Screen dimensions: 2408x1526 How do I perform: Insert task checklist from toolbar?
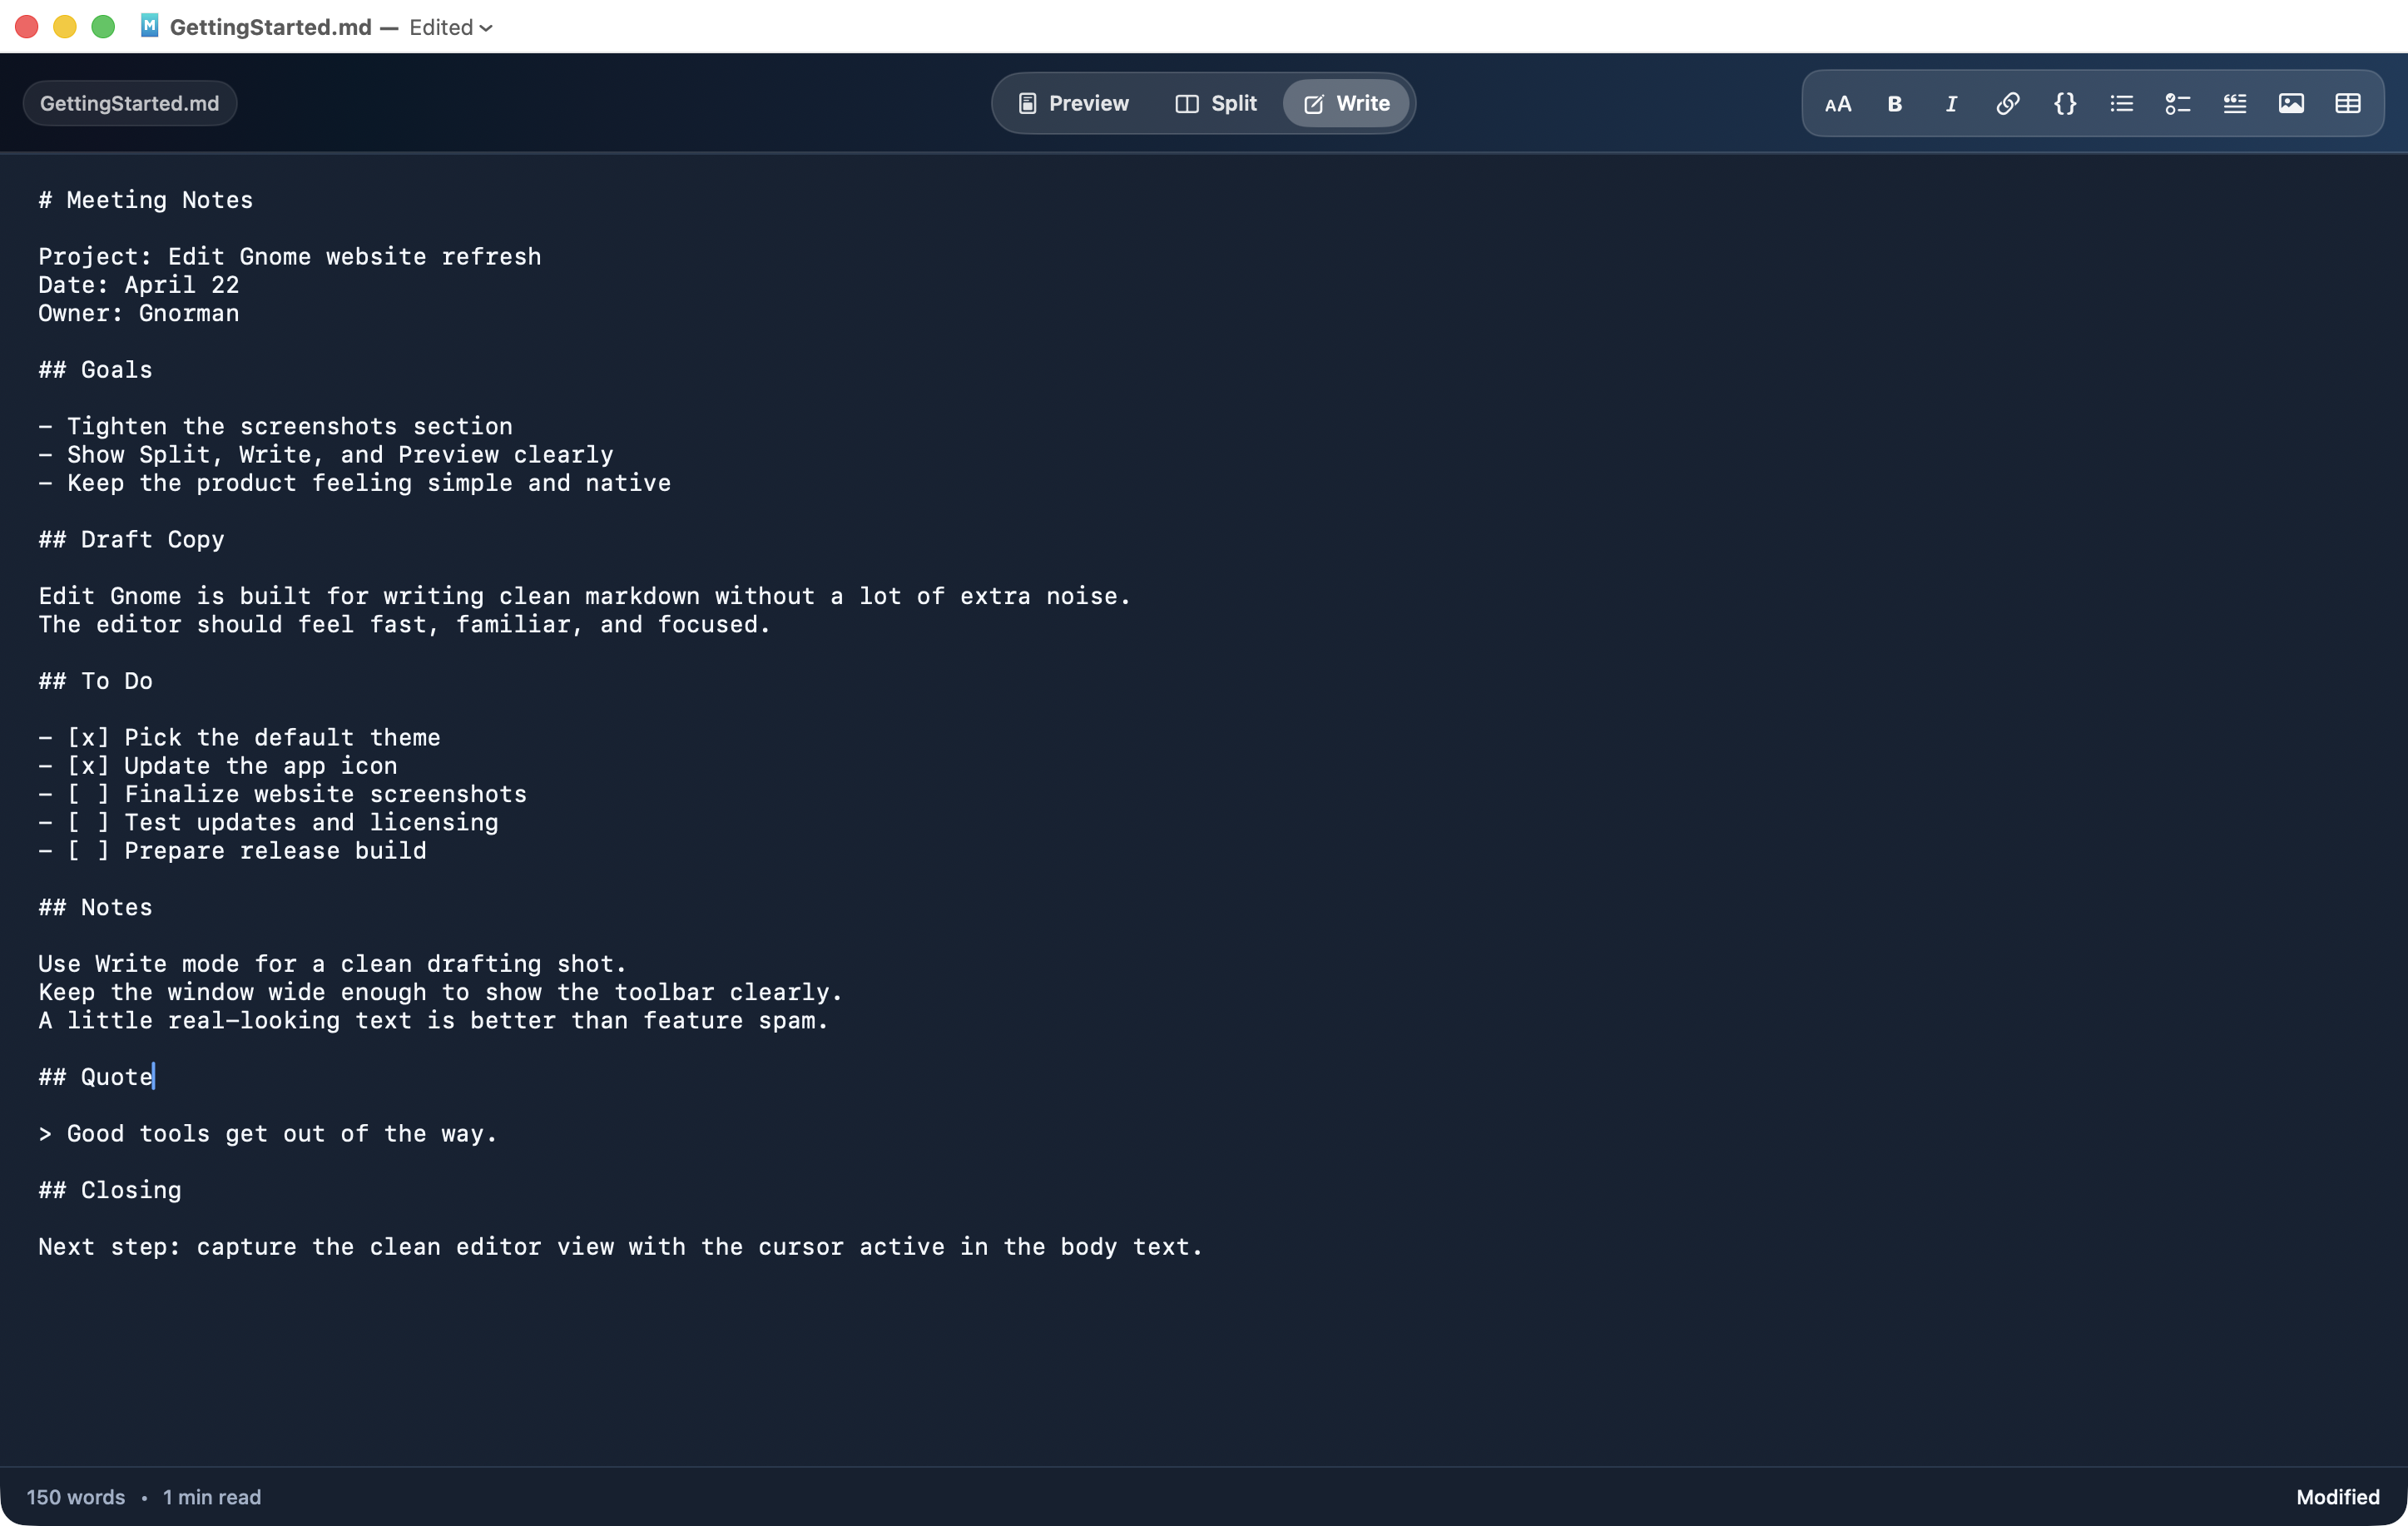point(2177,104)
